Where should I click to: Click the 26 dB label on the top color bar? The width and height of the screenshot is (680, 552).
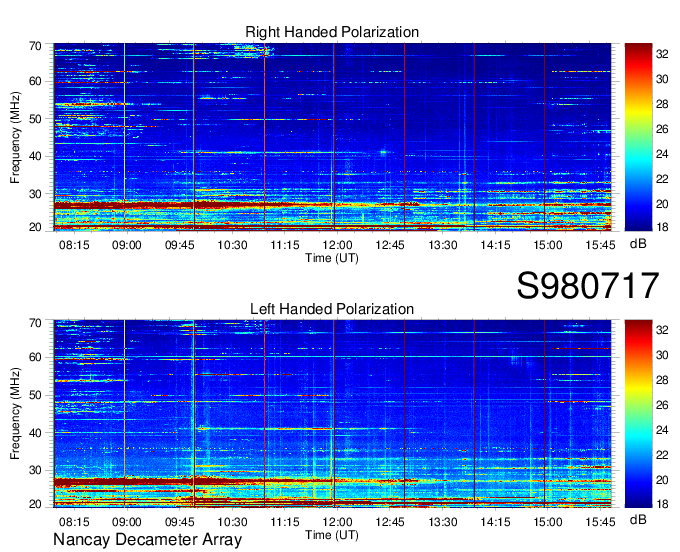[x=662, y=129]
